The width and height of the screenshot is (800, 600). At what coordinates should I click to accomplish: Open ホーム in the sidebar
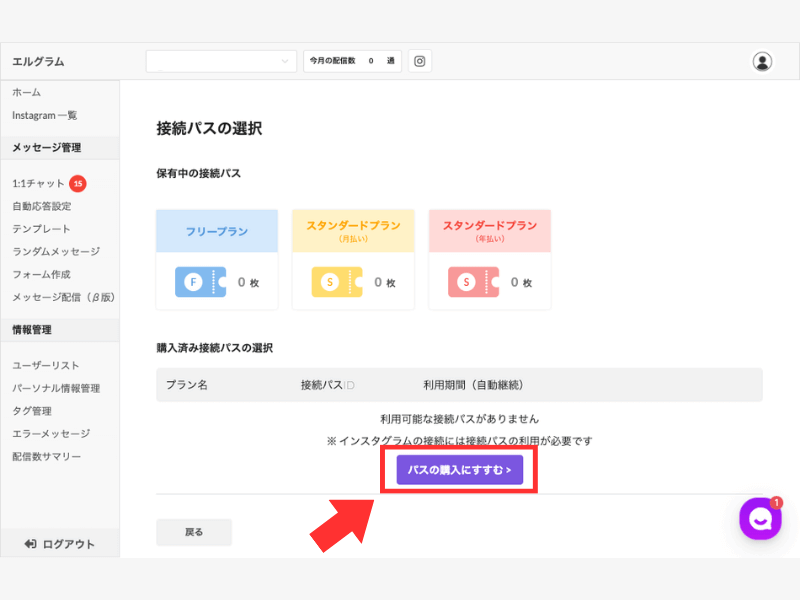[x=27, y=92]
